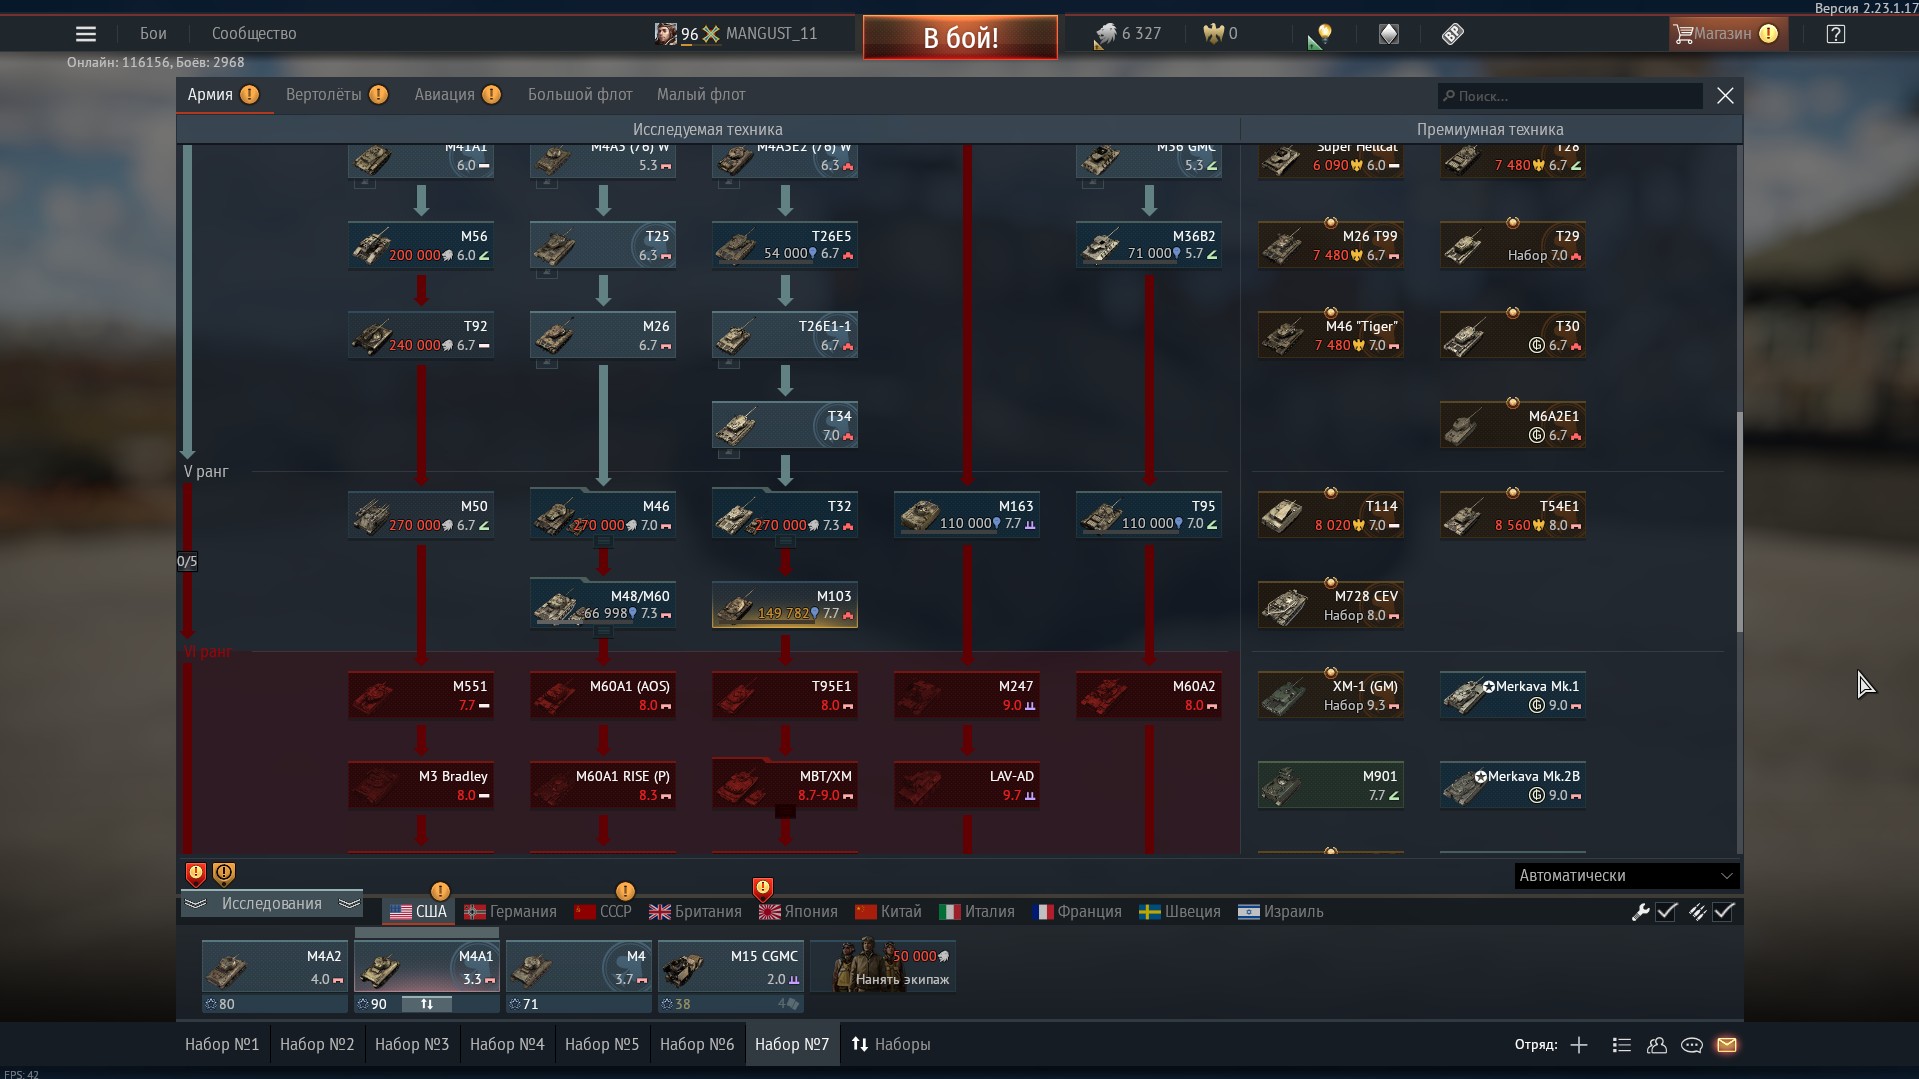Click the research tree vertical scrollbar
Viewport: 1919px width, 1079px height.
coord(1739,521)
